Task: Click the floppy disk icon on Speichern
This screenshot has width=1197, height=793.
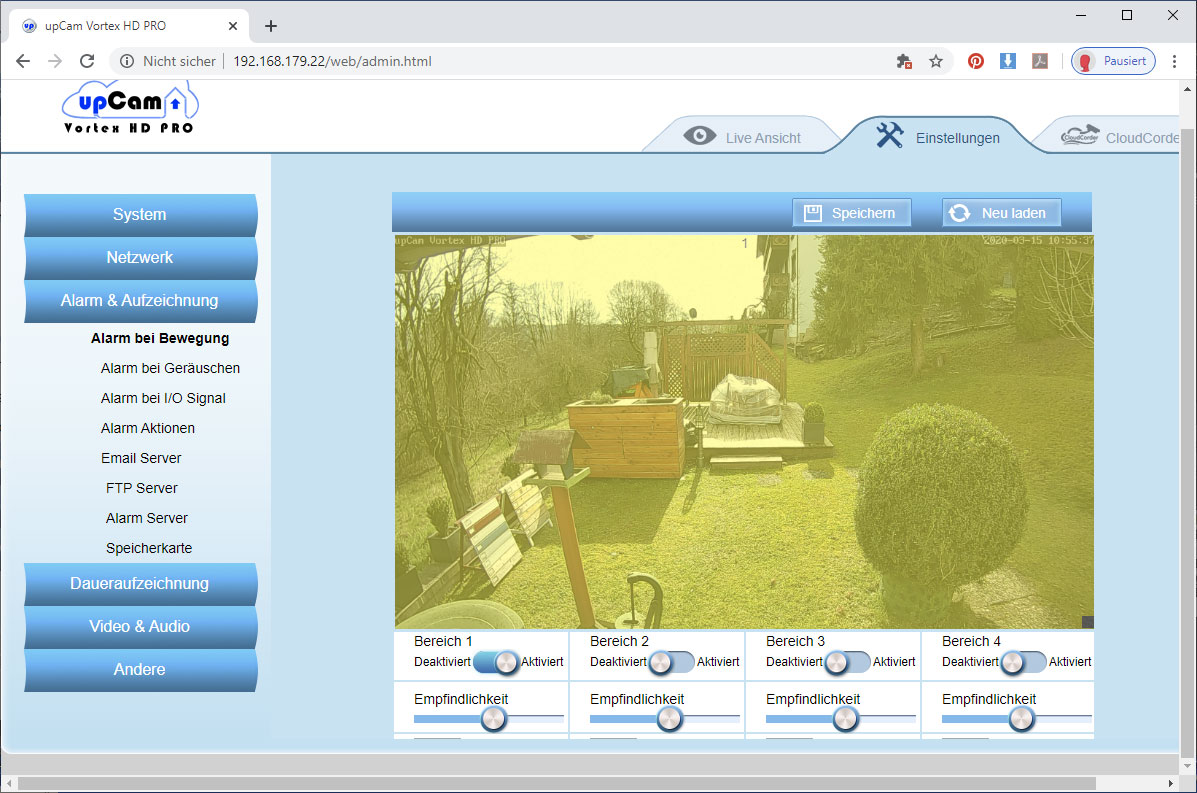Action: [812, 213]
